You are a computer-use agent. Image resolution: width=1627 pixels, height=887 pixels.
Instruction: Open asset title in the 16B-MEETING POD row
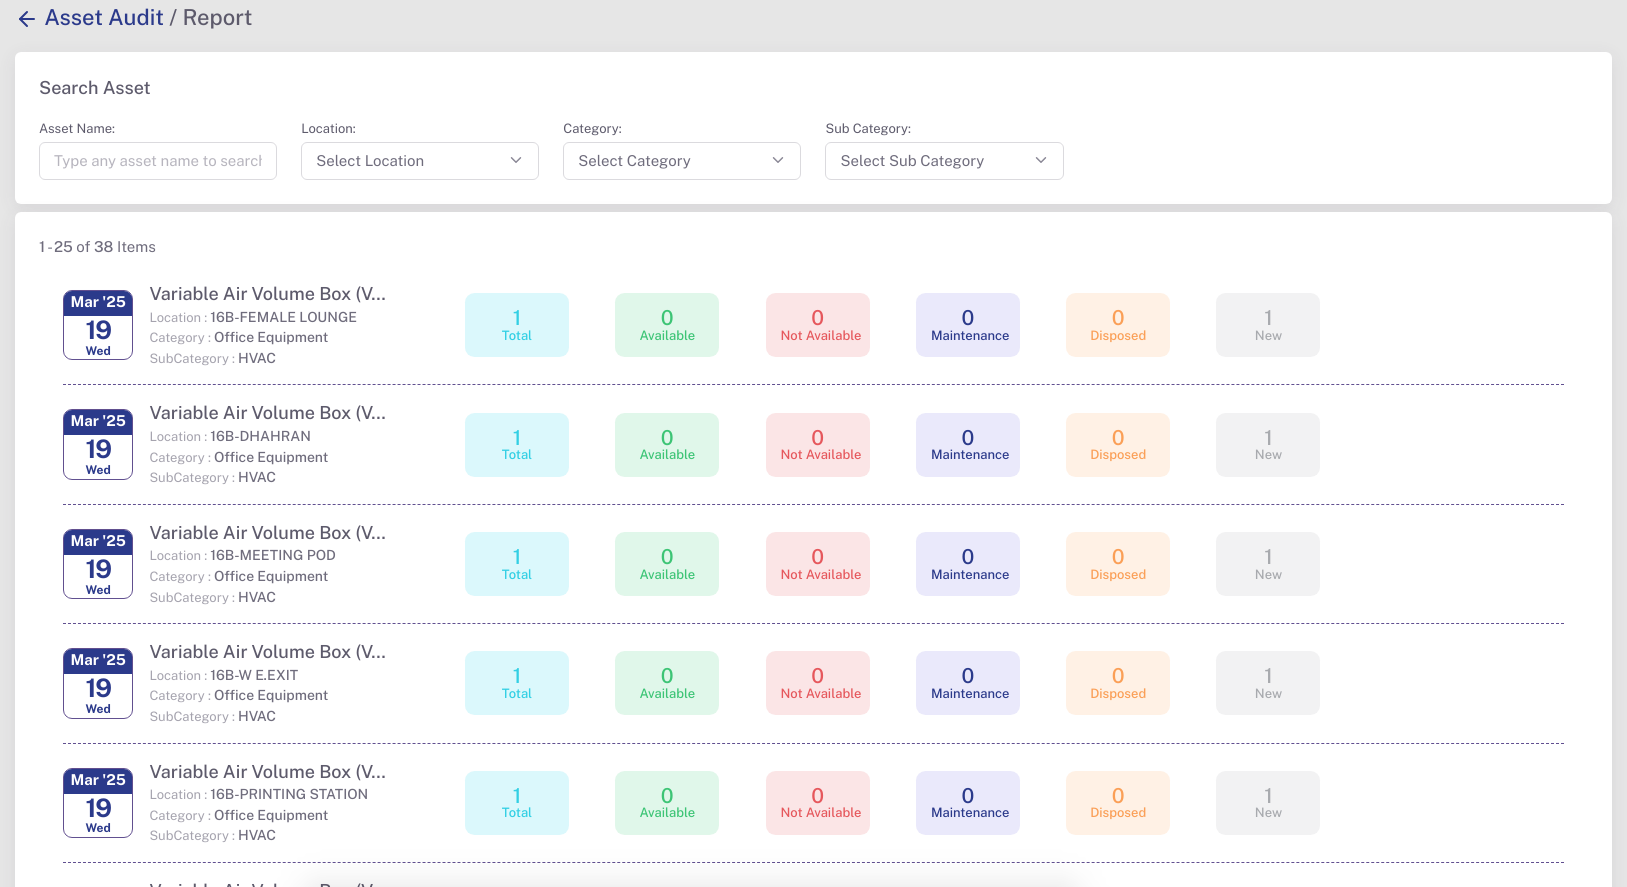267,533
